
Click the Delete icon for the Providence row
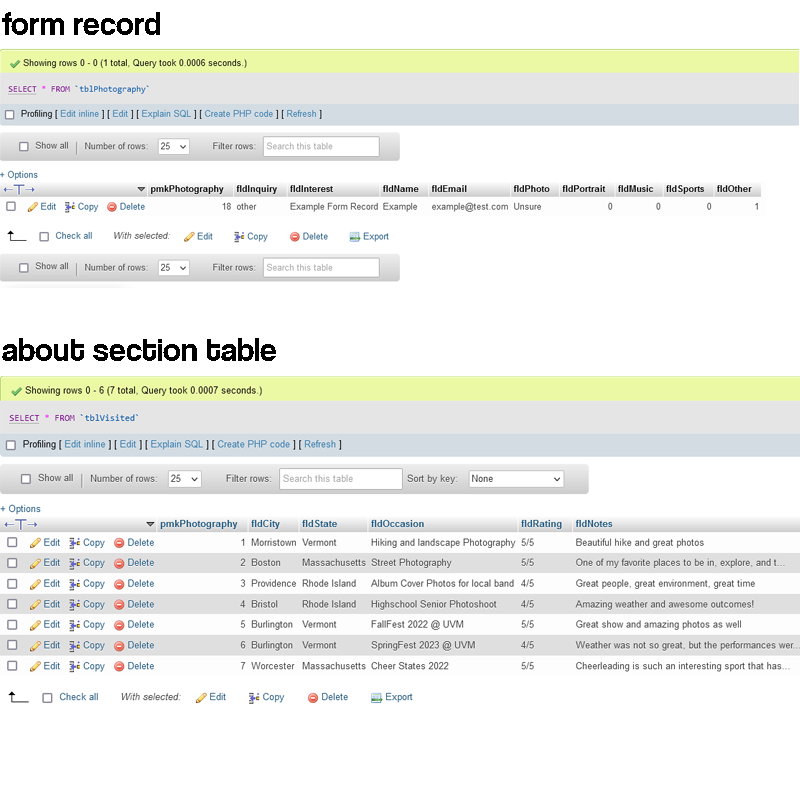[x=119, y=584]
